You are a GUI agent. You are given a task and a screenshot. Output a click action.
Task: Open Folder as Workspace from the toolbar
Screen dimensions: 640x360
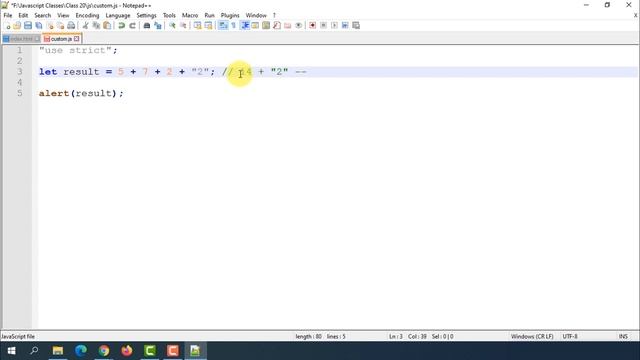point(288,26)
